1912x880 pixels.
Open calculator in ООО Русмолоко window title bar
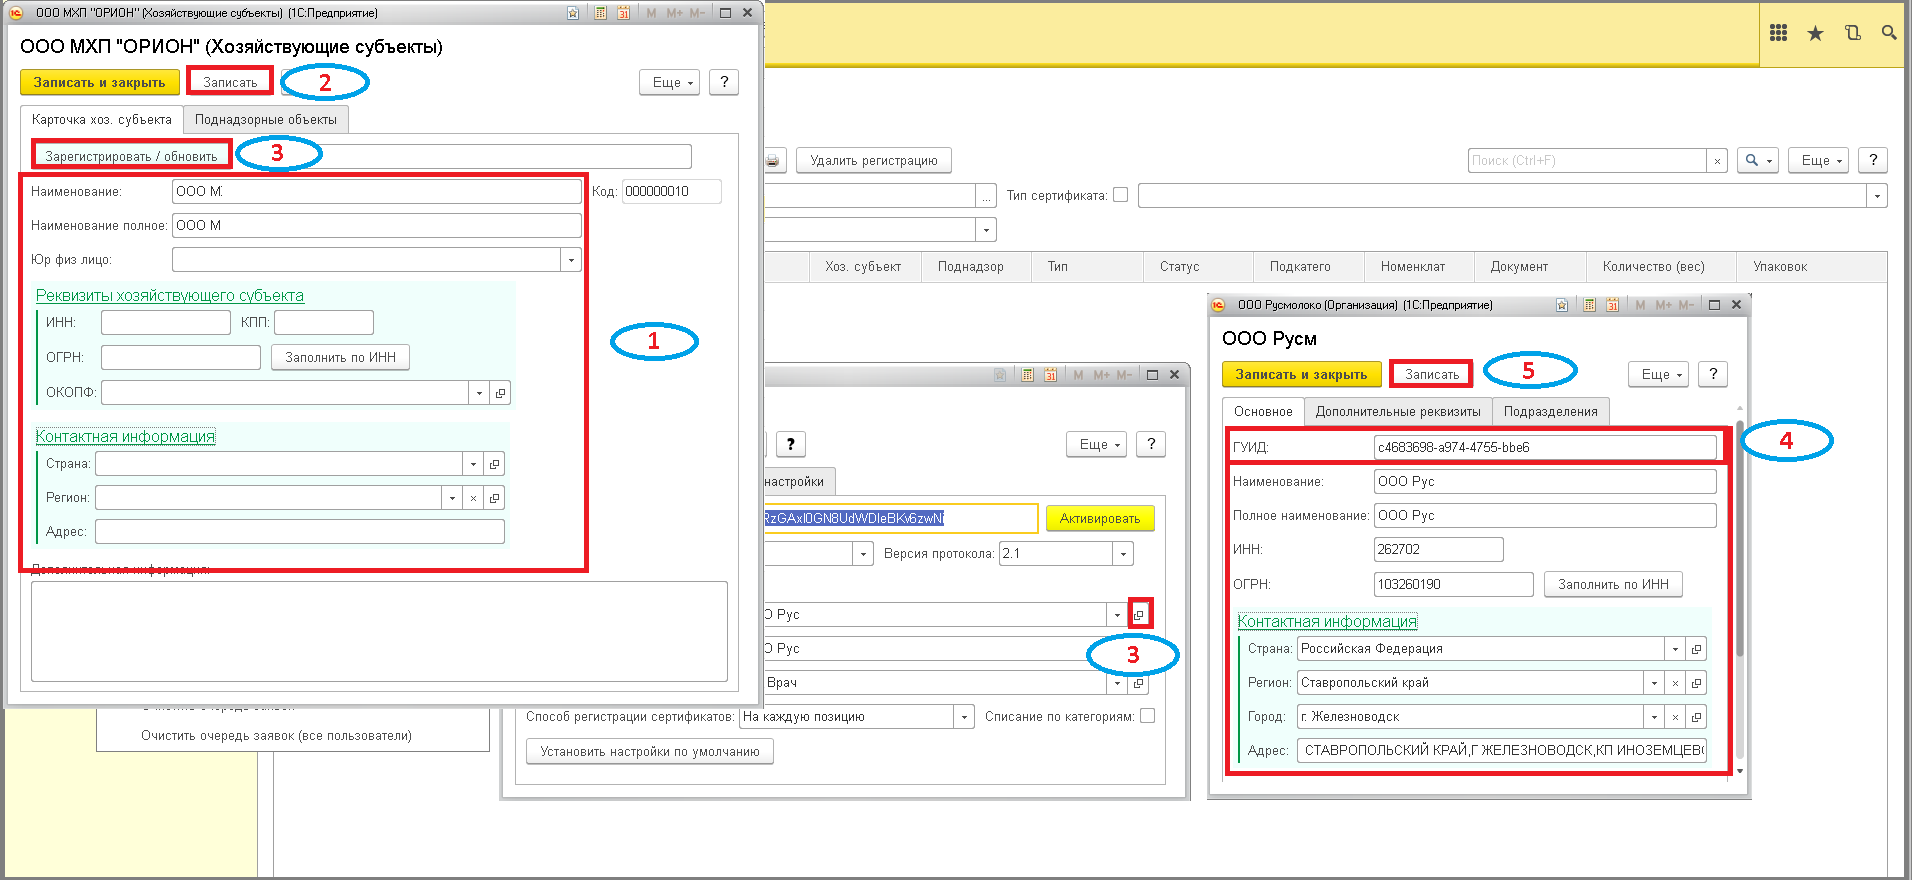[1589, 305]
